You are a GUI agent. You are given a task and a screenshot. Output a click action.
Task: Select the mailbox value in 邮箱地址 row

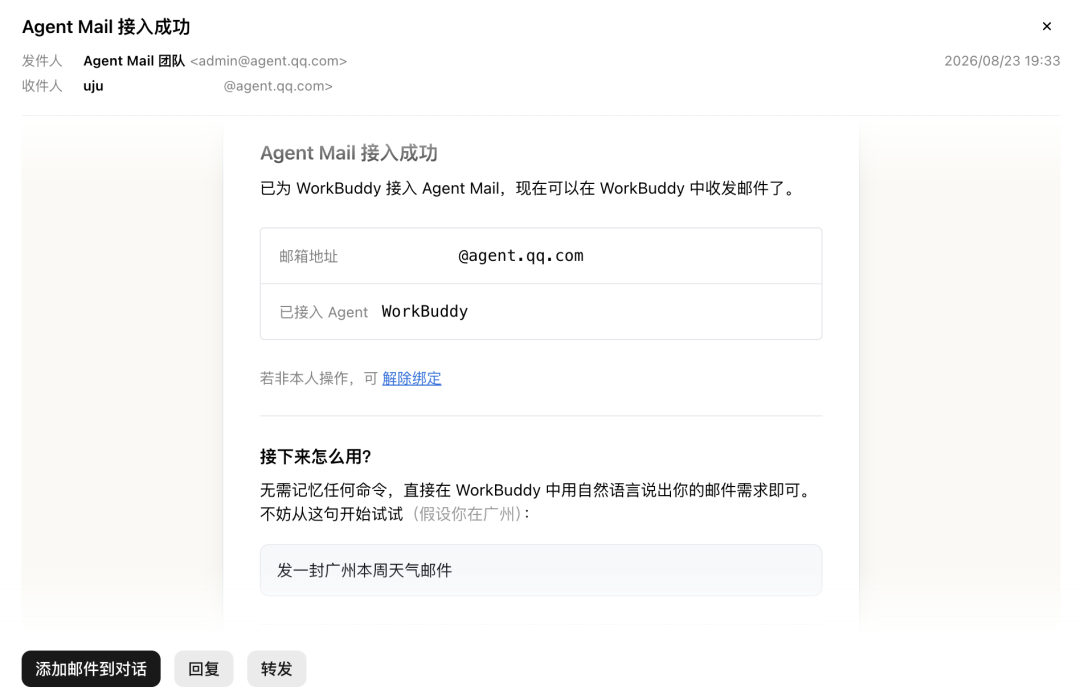tap(521, 256)
